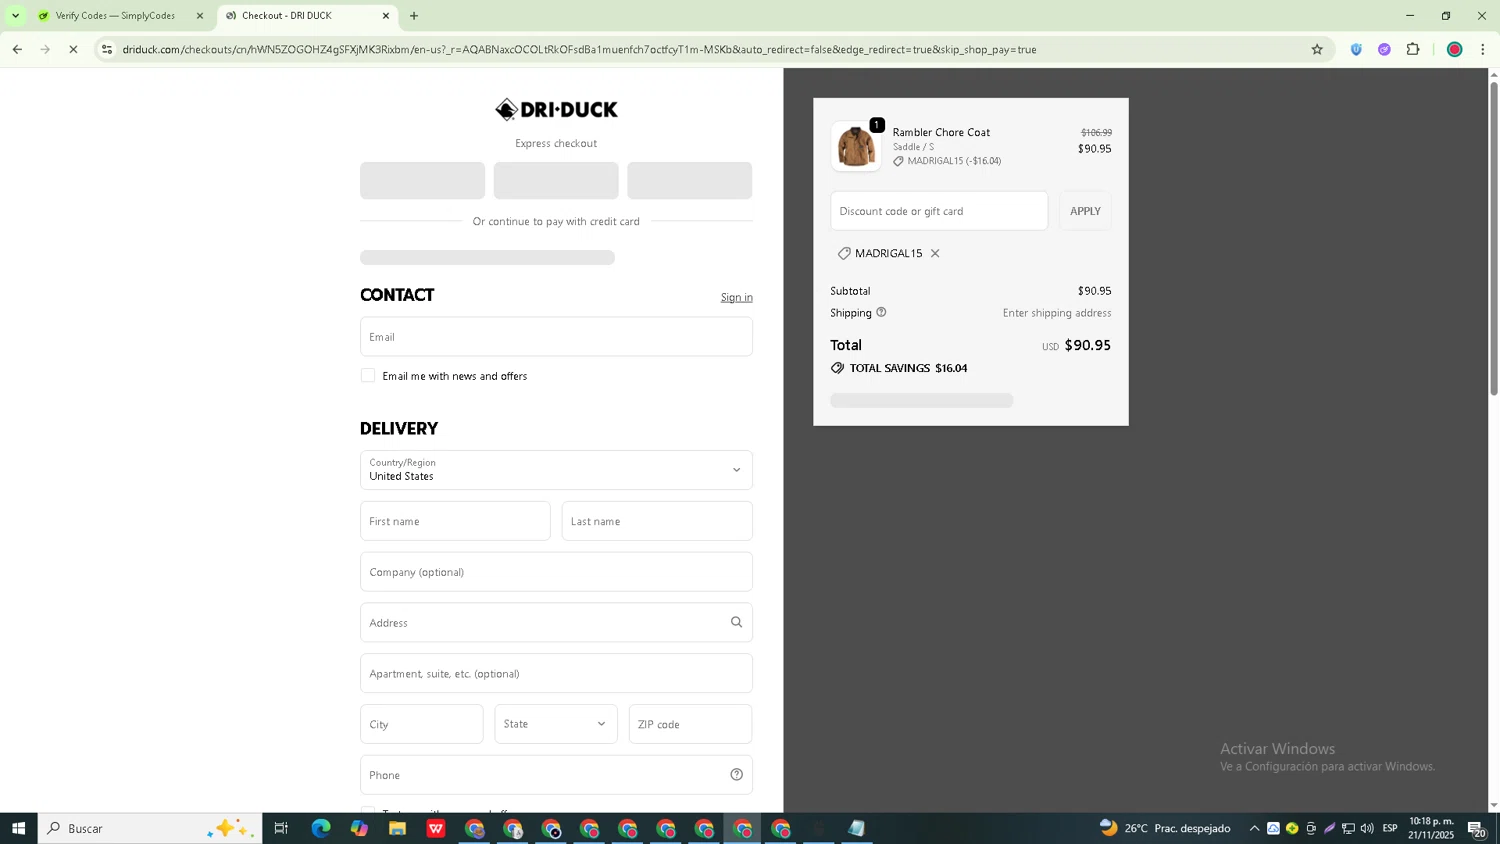This screenshot has width=1500, height=844.
Task: Click the Apartment, suite field
Action: click(556, 673)
